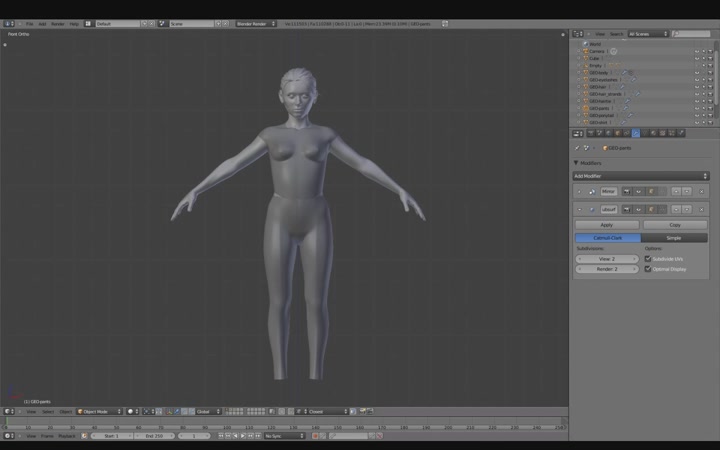720x450 pixels.
Task: Move the Subsurf modifier down
Action: tap(686, 209)
